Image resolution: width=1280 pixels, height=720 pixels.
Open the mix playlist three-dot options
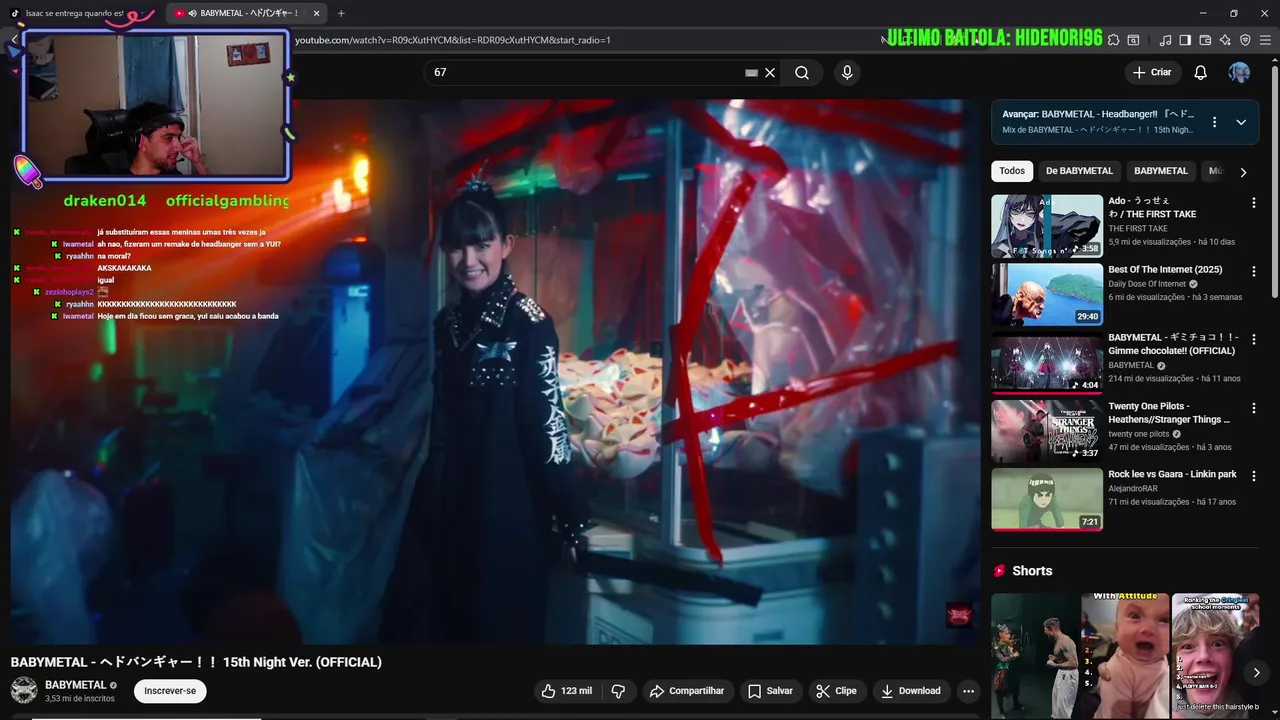1214,122
